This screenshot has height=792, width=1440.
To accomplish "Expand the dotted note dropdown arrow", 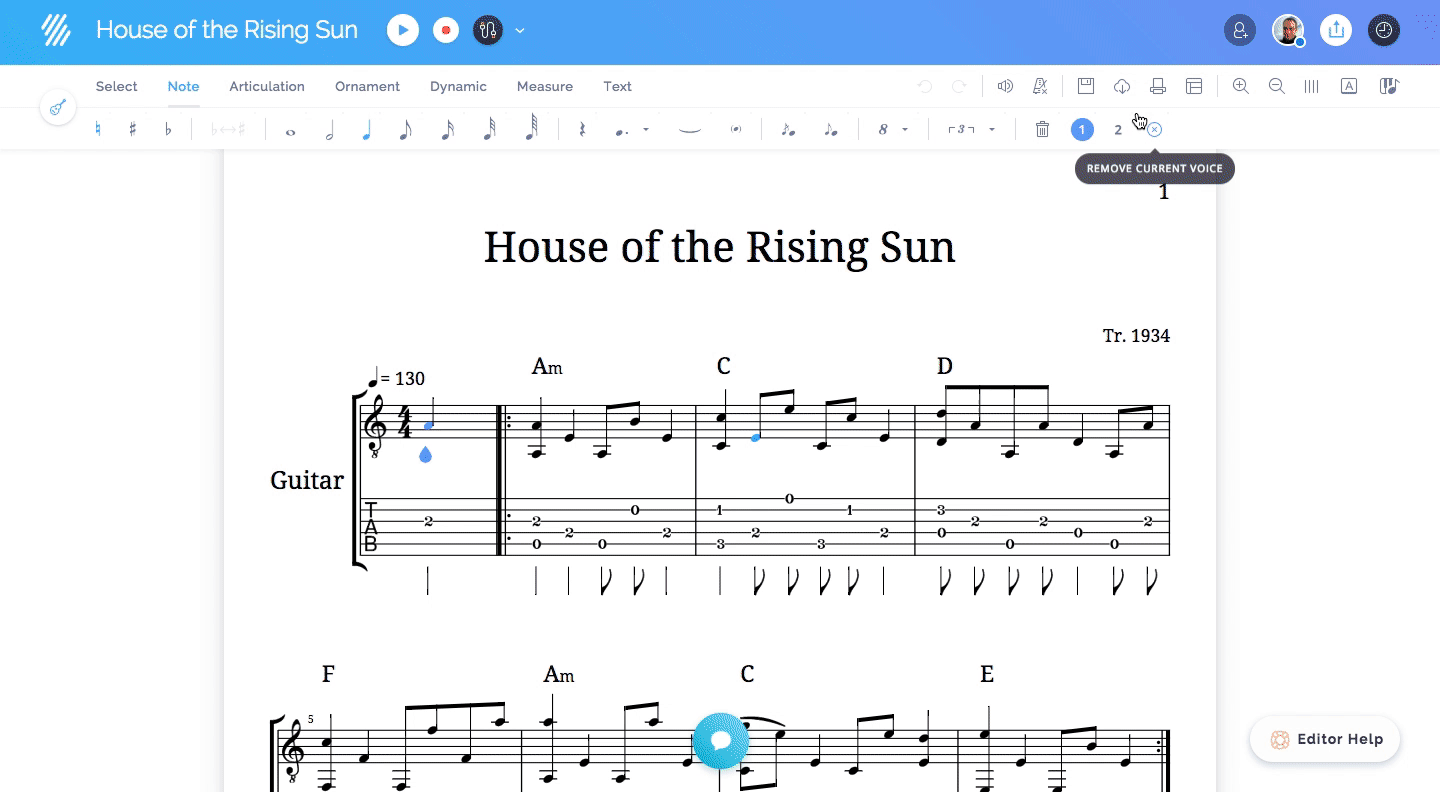I will (646, 130).
